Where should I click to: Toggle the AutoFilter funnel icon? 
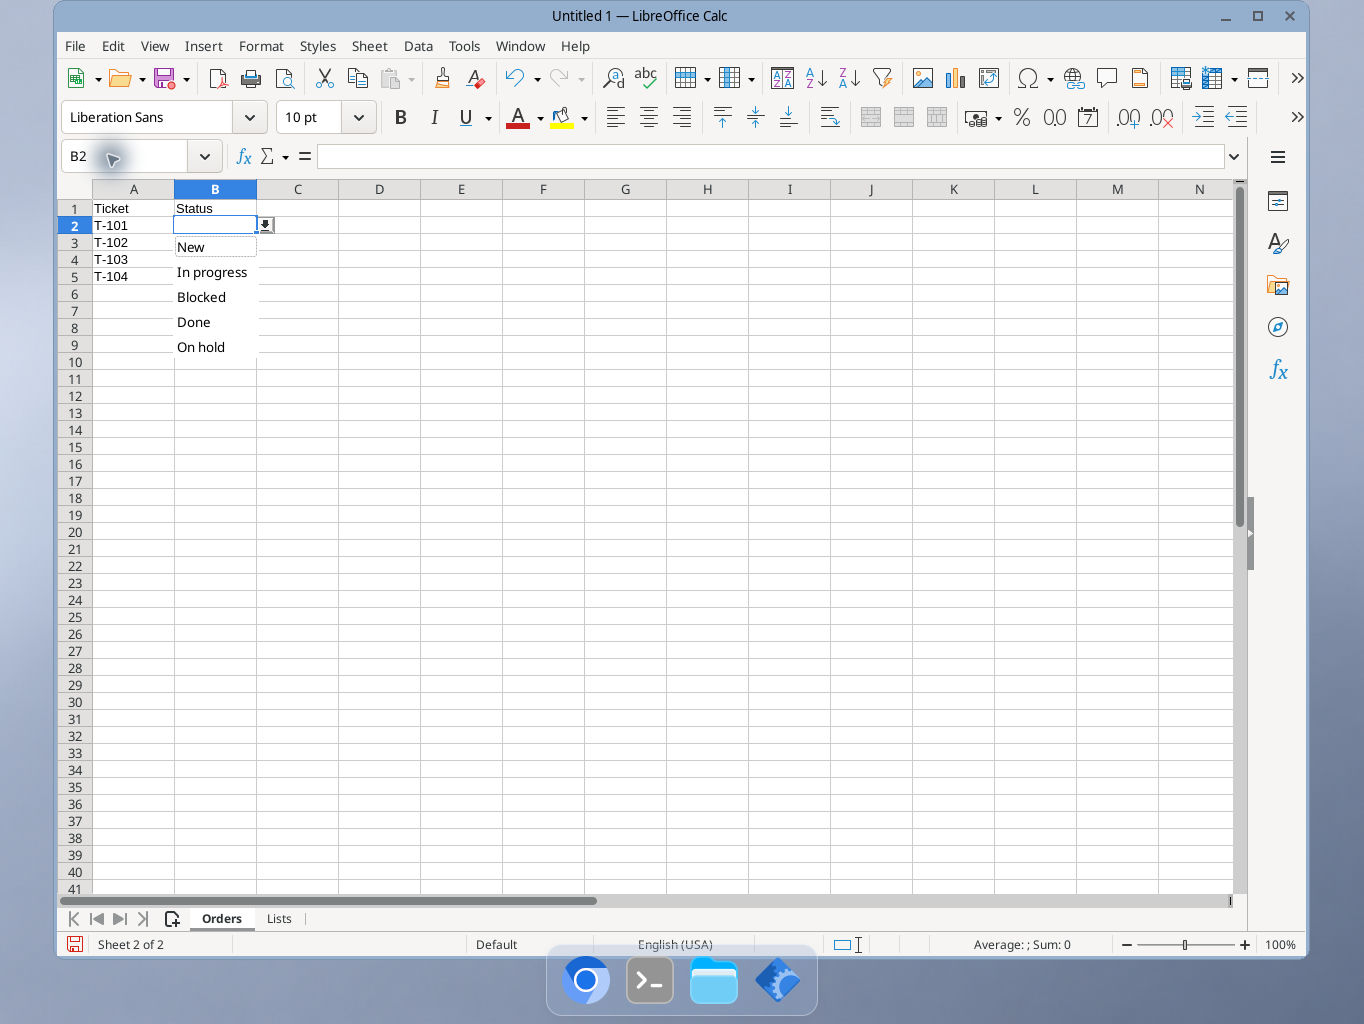[x=882, y=78]
